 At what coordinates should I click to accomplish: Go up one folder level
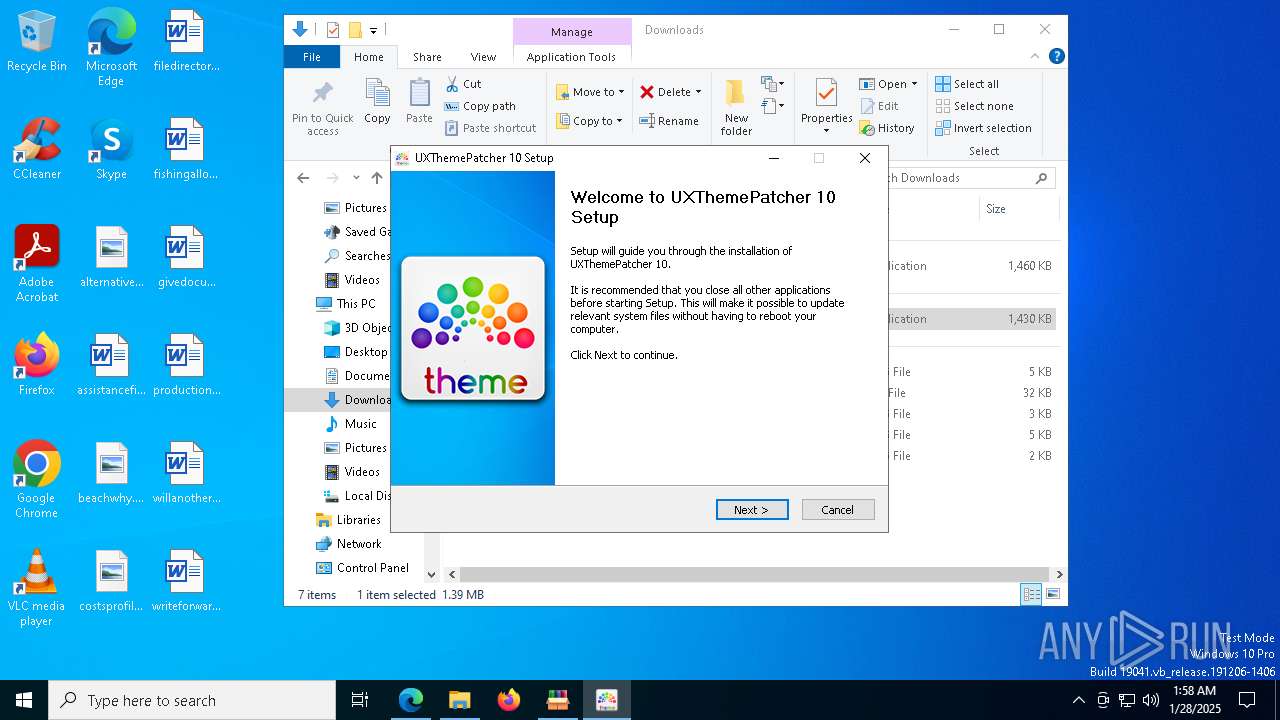377,178
